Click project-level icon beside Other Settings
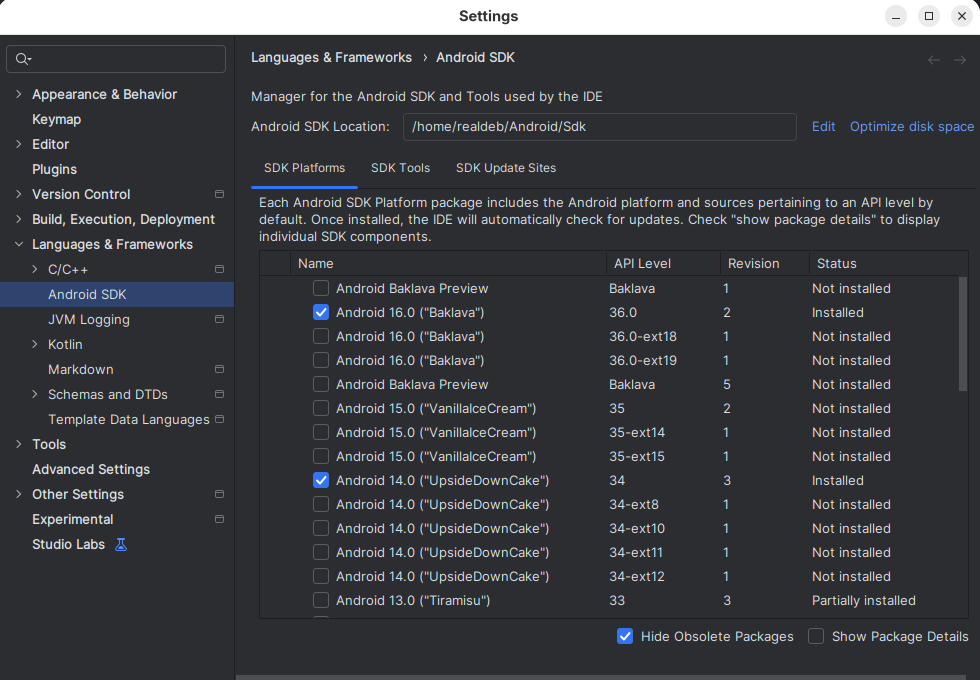Screen dimensions: 980x680 [219, 494]
